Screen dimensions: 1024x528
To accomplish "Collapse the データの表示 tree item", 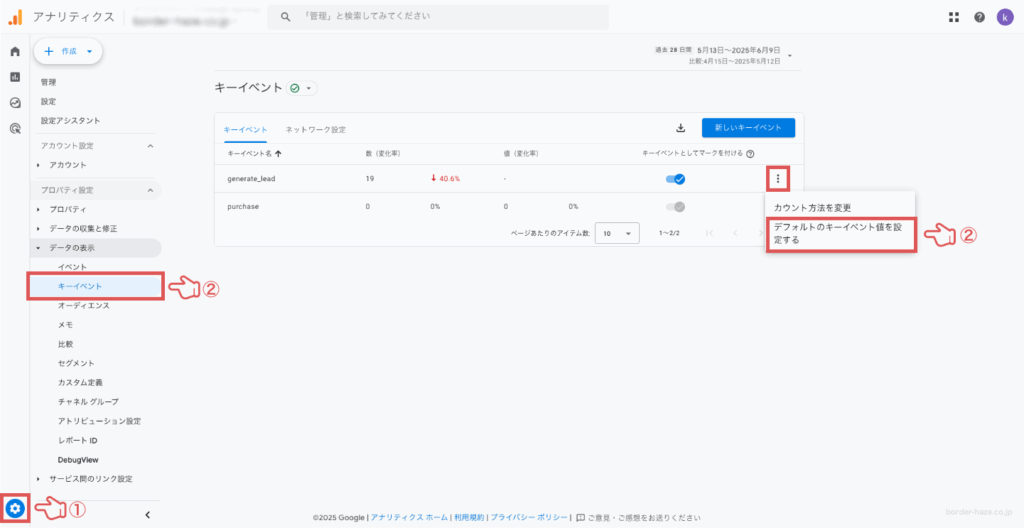I will point(39,248).
